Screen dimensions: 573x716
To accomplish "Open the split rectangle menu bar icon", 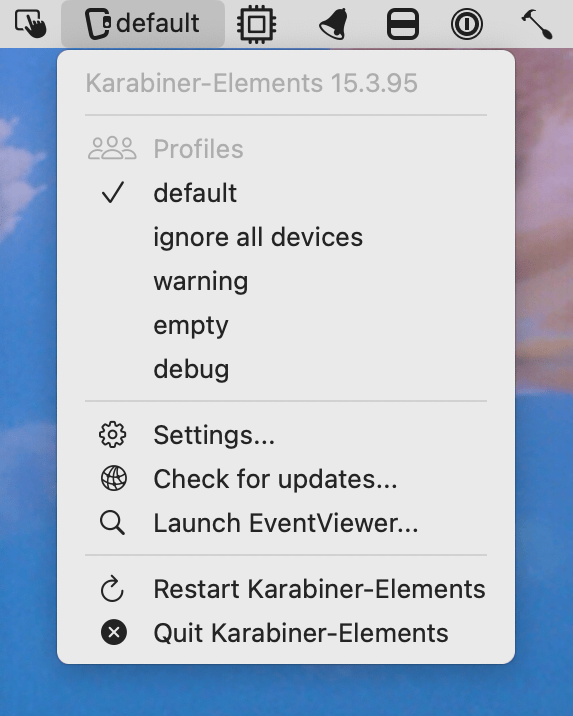I will pyautogui.click(x=403, y=24).
